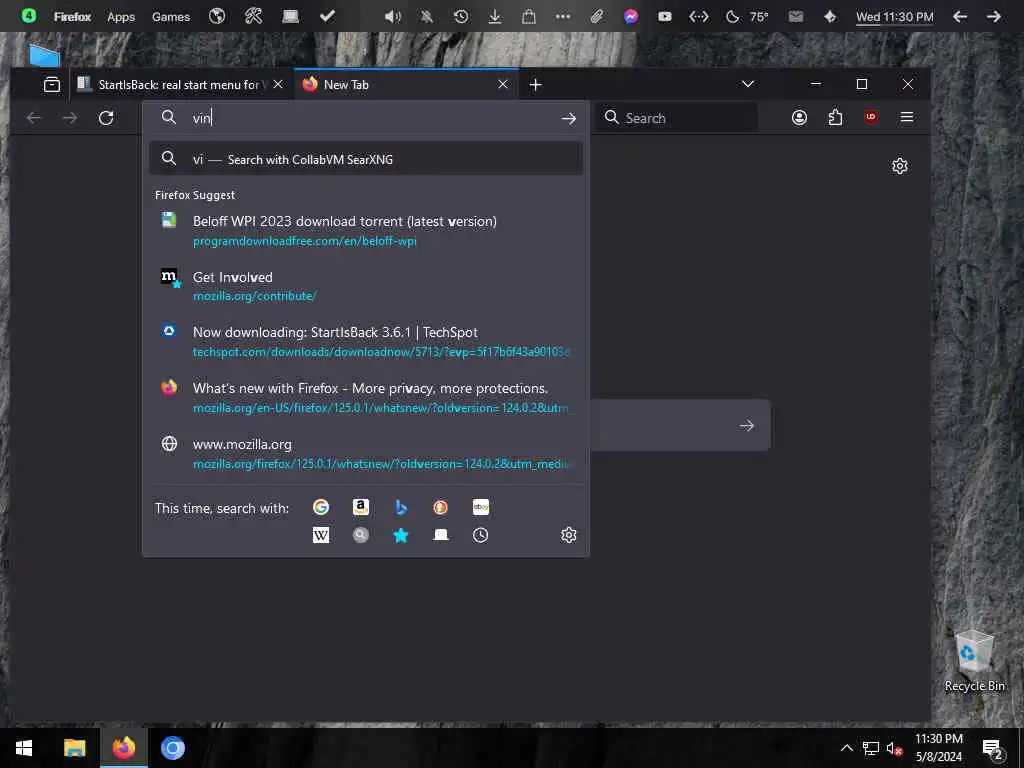Click the mail envelope icon in top bar

point(795,16)
